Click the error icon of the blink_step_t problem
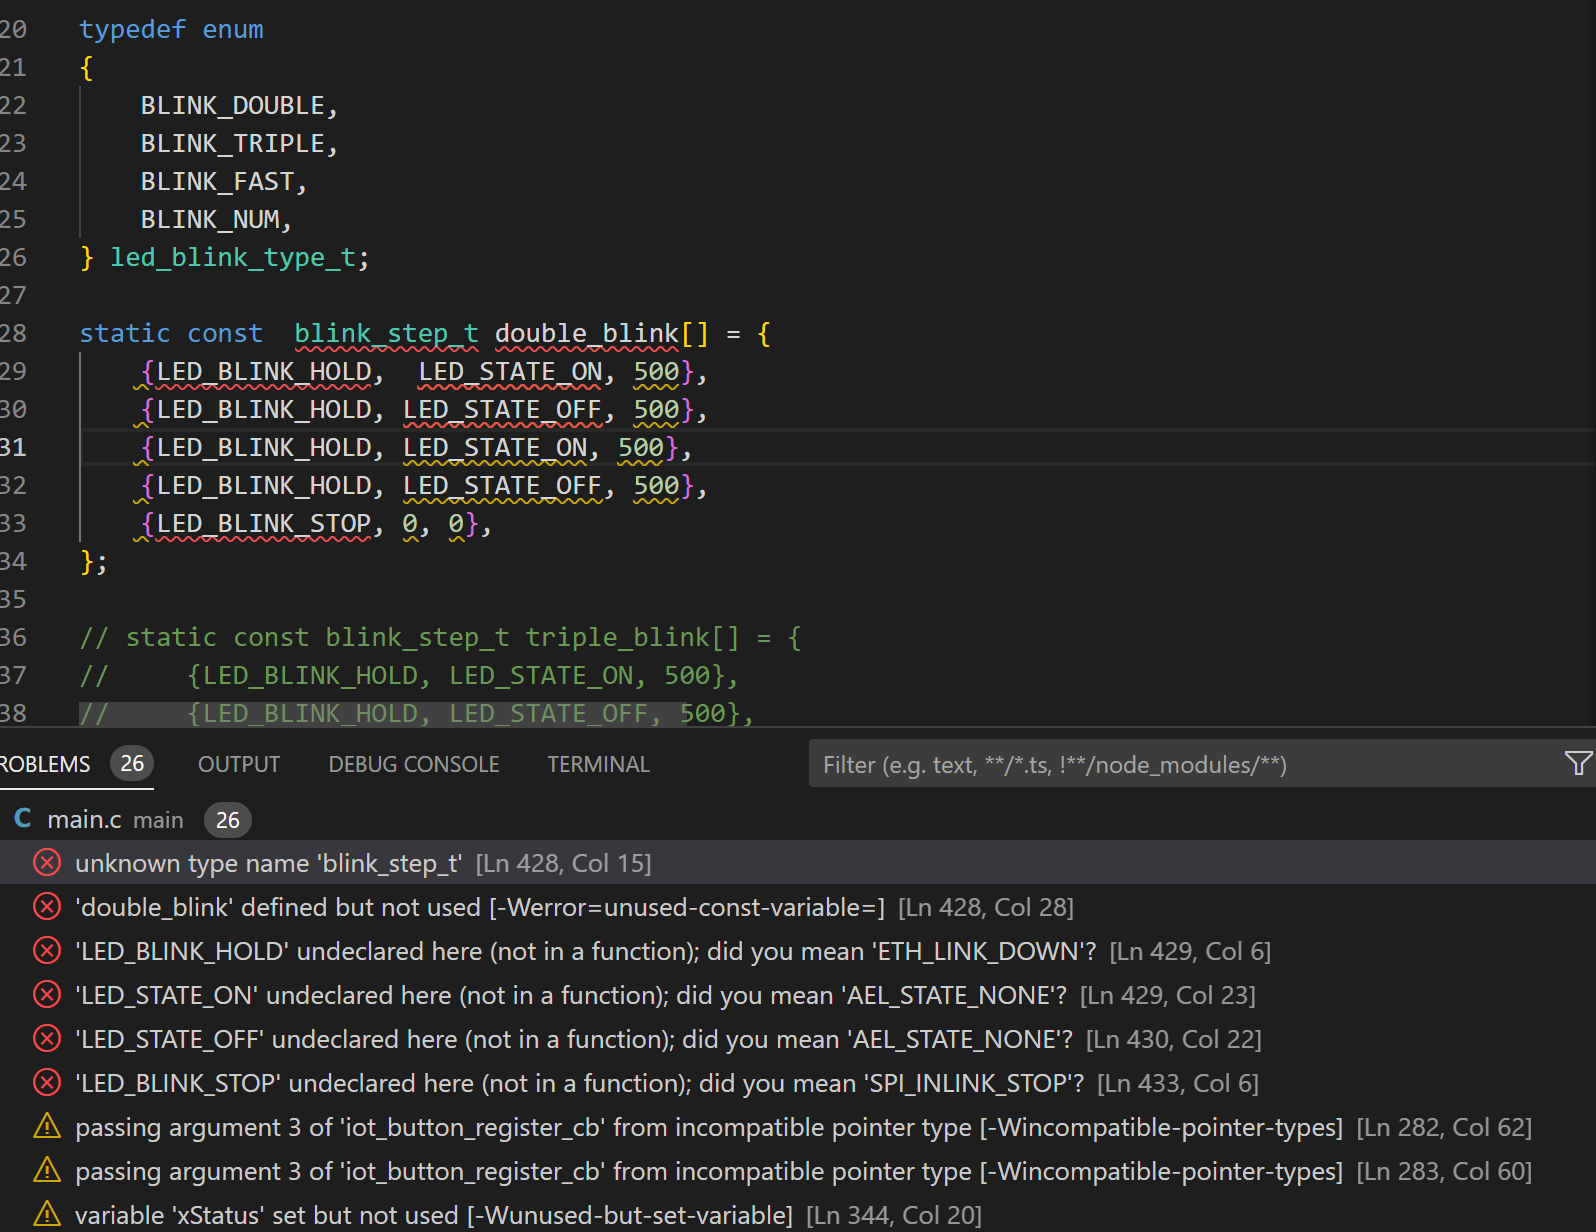 [47, 862]
